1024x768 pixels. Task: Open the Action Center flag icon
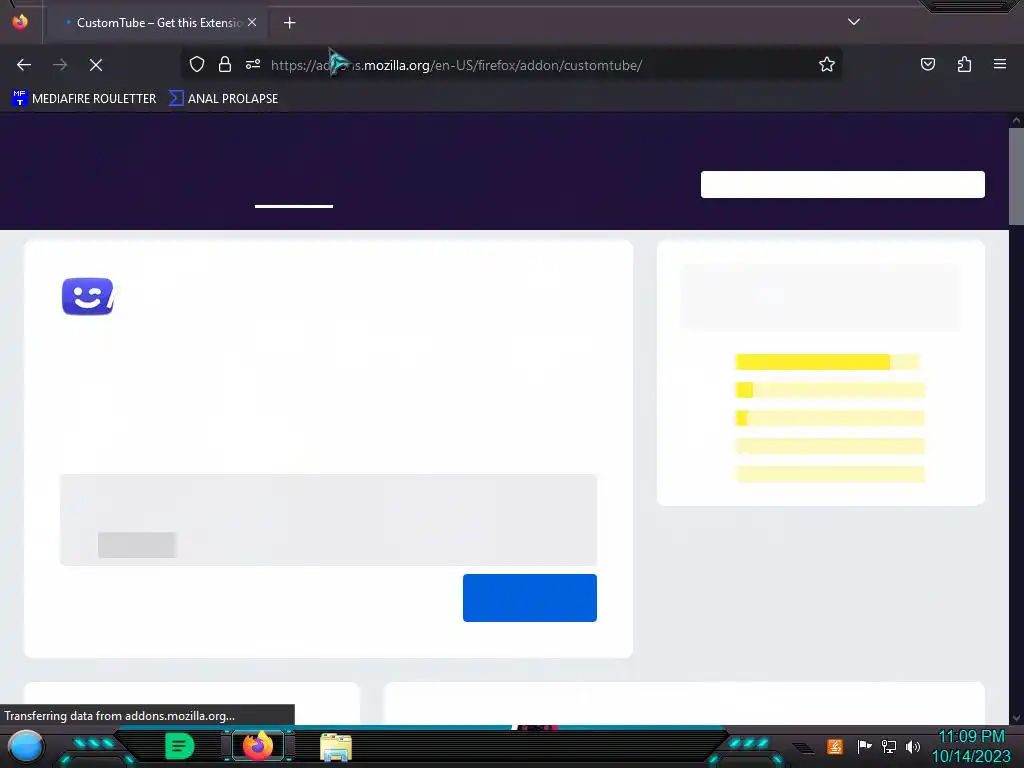pos(864,746)
